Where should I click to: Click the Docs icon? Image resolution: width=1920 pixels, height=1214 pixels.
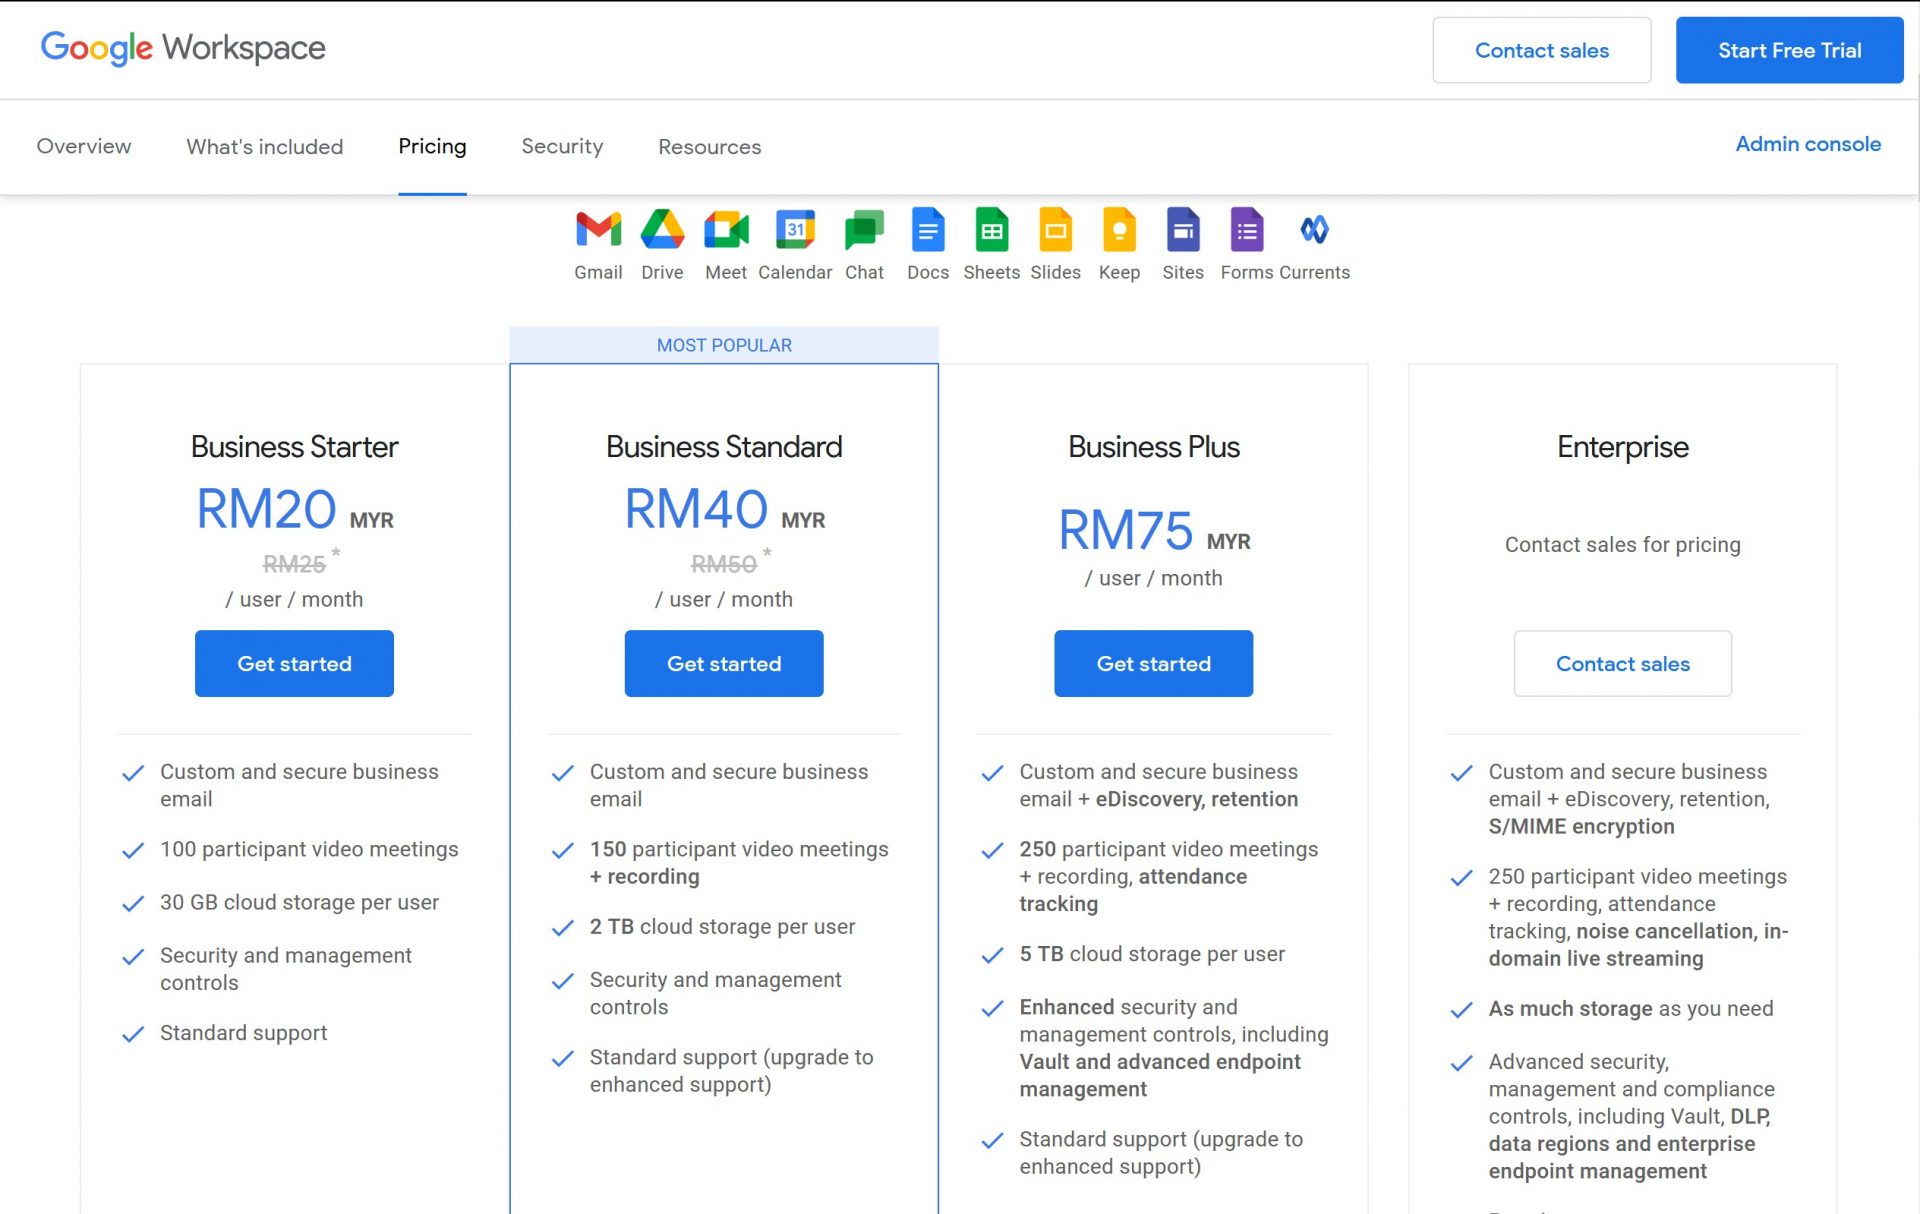[x=927, y=230]
